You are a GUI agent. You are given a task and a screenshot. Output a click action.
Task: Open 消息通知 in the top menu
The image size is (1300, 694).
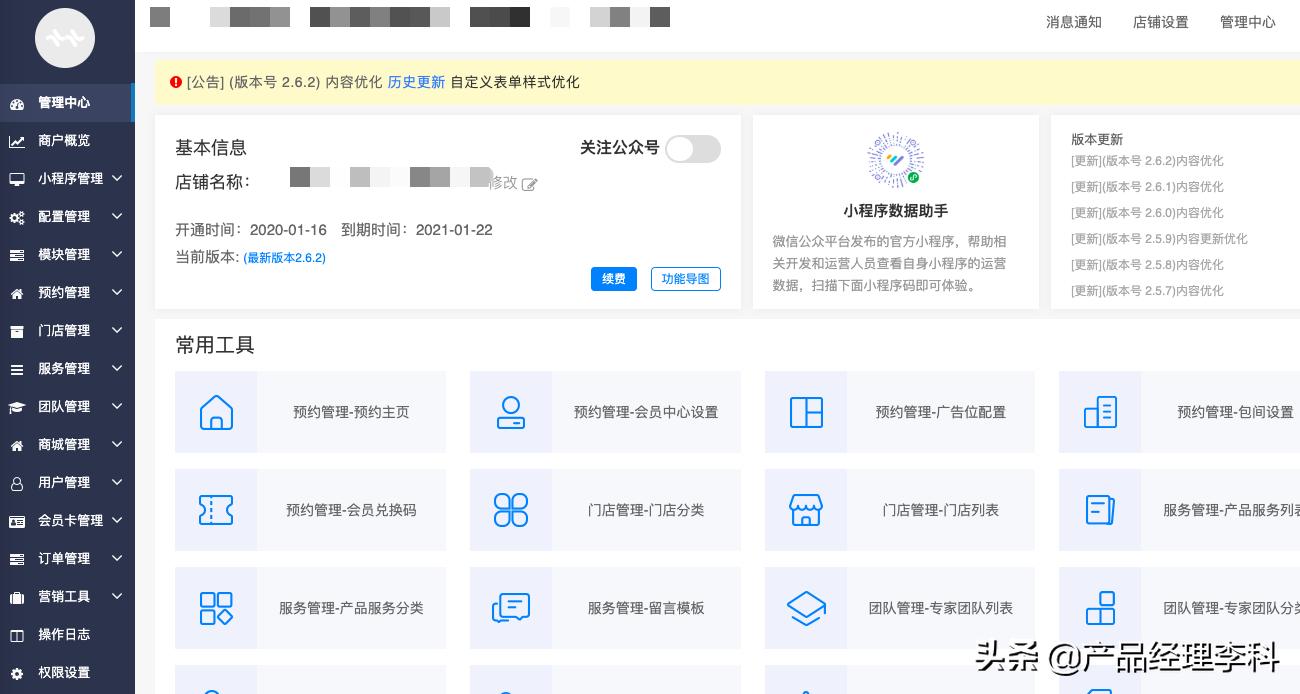click(x=1073, y=22)
